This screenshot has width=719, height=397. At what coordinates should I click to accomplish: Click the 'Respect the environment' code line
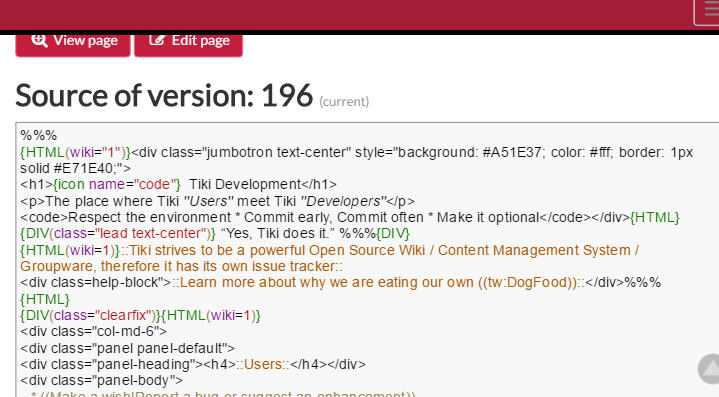coord(349,217)
